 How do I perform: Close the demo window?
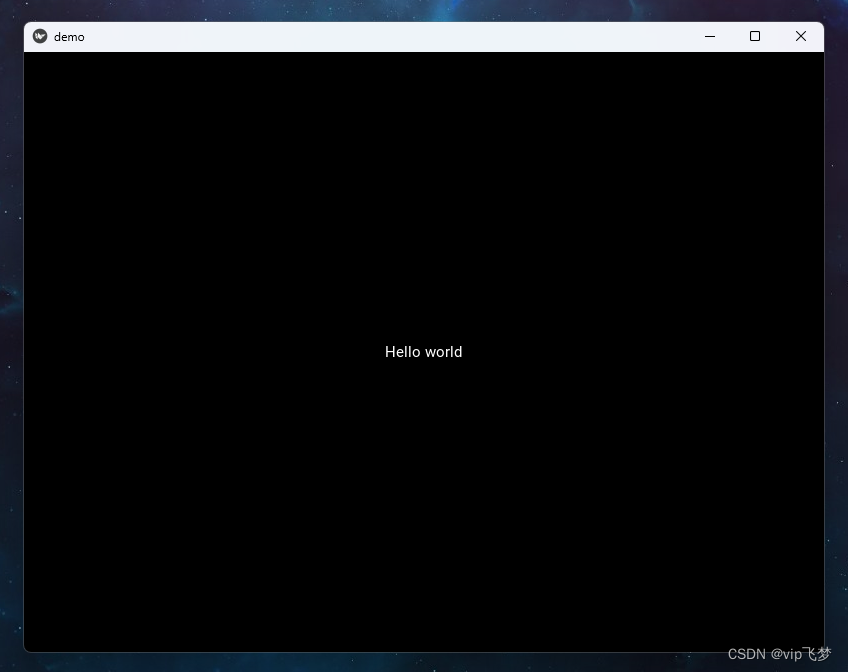pos(801,36)
